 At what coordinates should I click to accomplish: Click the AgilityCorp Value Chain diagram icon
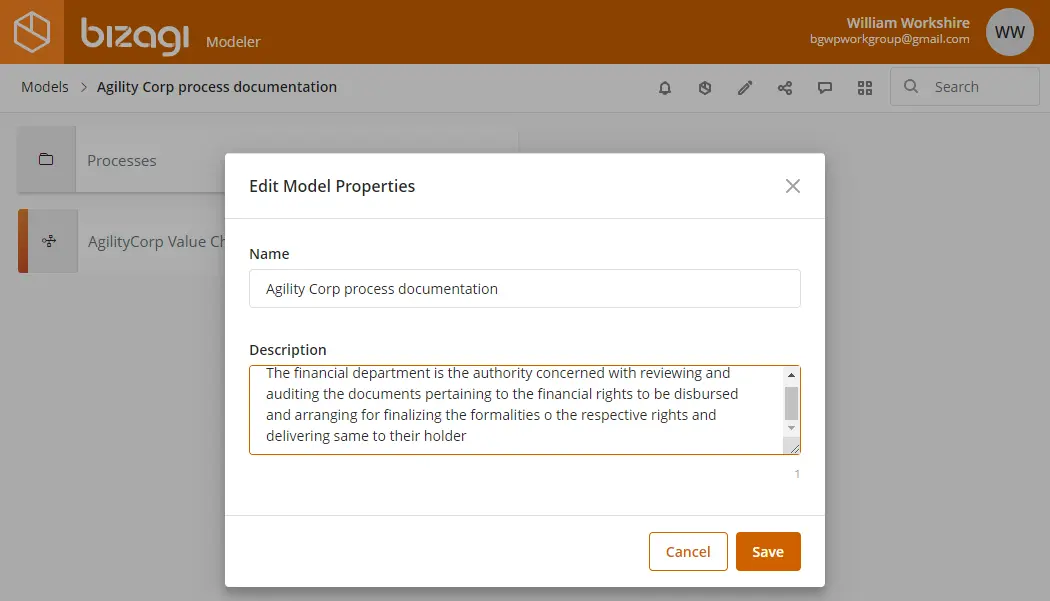49,241
